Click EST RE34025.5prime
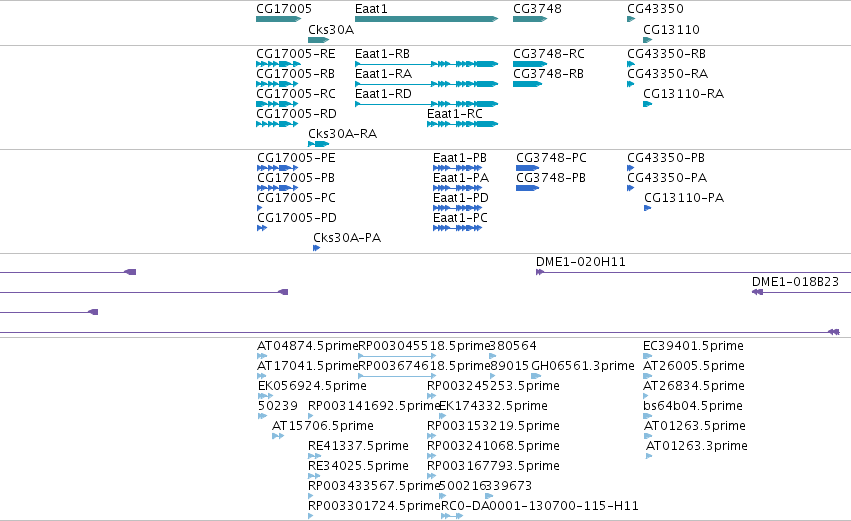This screenshot has width=851, height=521. [314, 476]
